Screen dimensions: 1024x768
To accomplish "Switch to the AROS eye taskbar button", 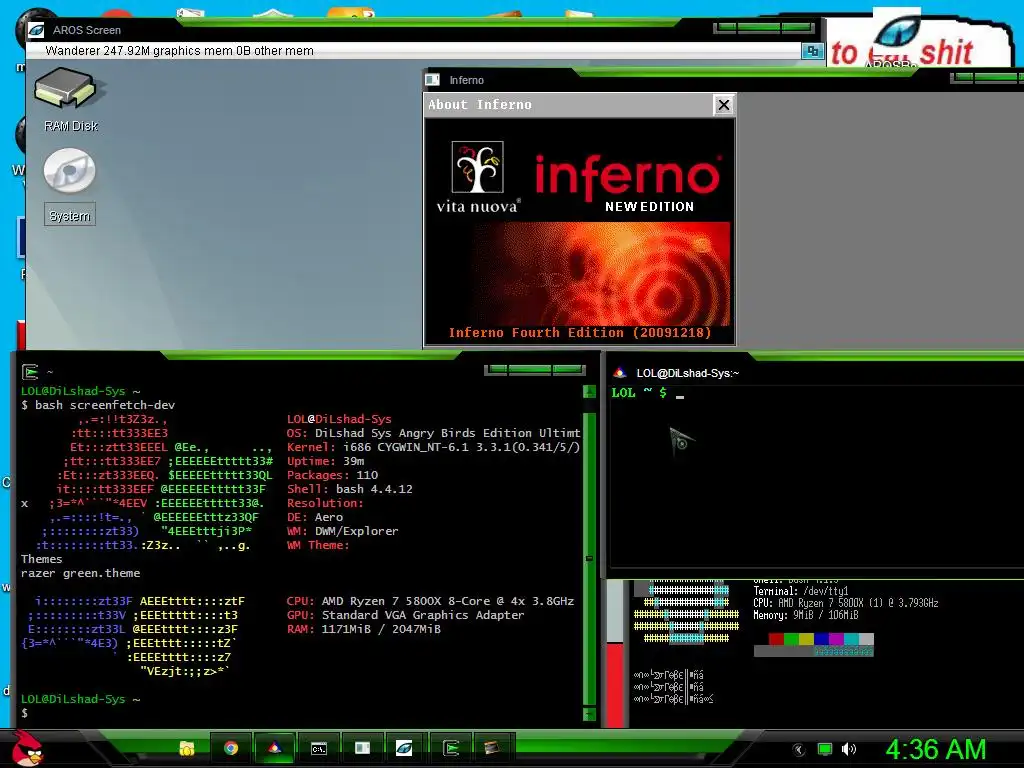I will click(404, 748).
